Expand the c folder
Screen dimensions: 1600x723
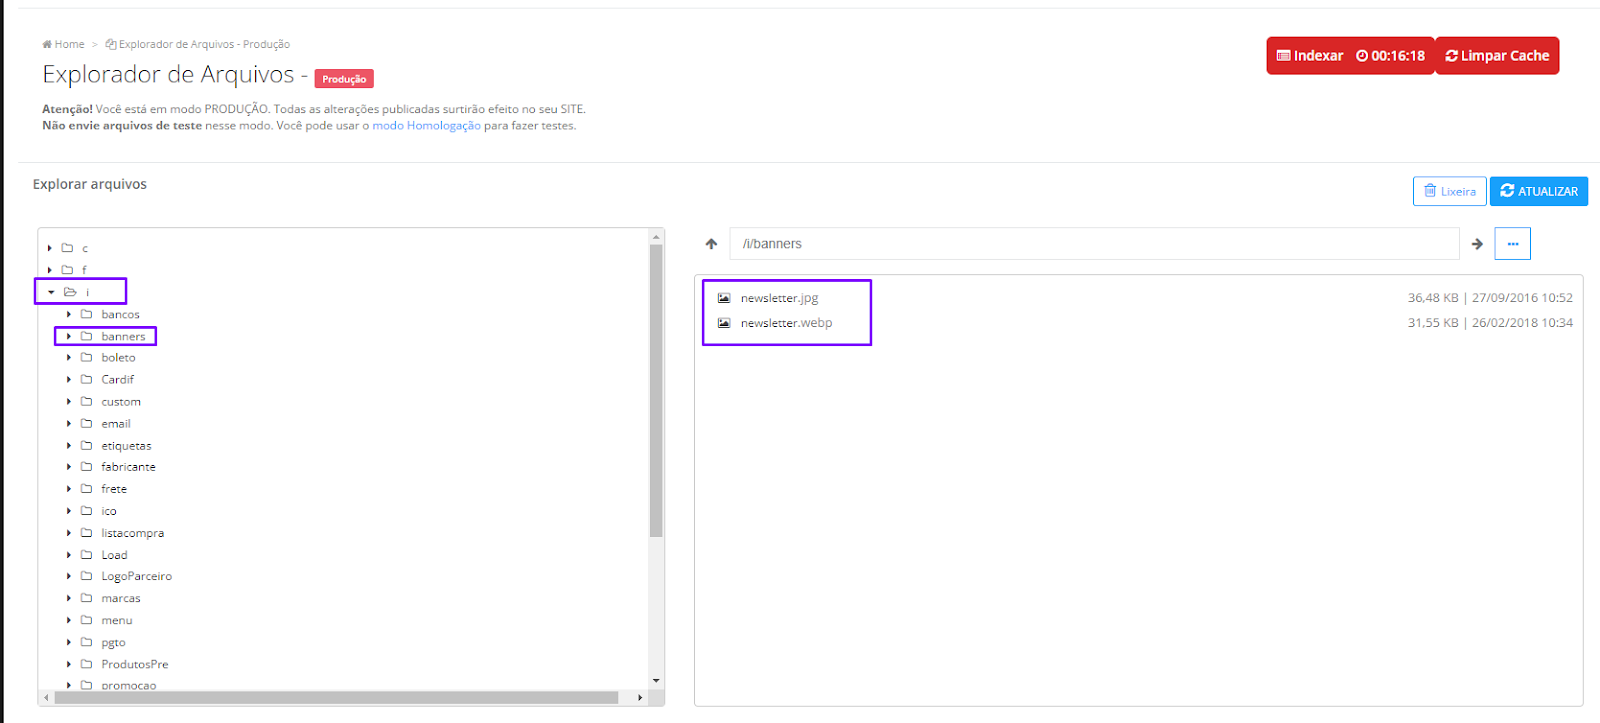click(x=49, y=248)
